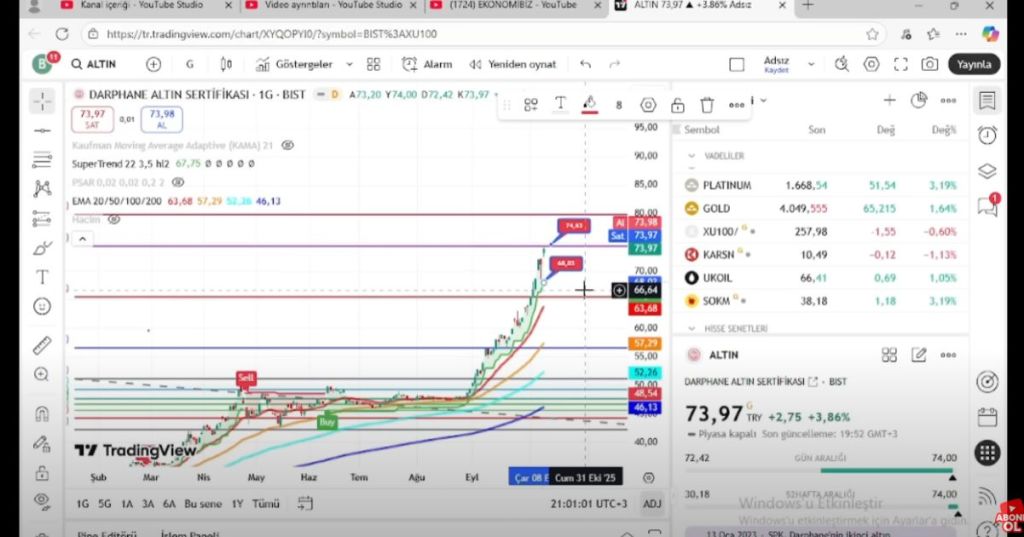Add symbol to compare with plus icon
This screenshot has width=1024, height=537.
point(153,64)
